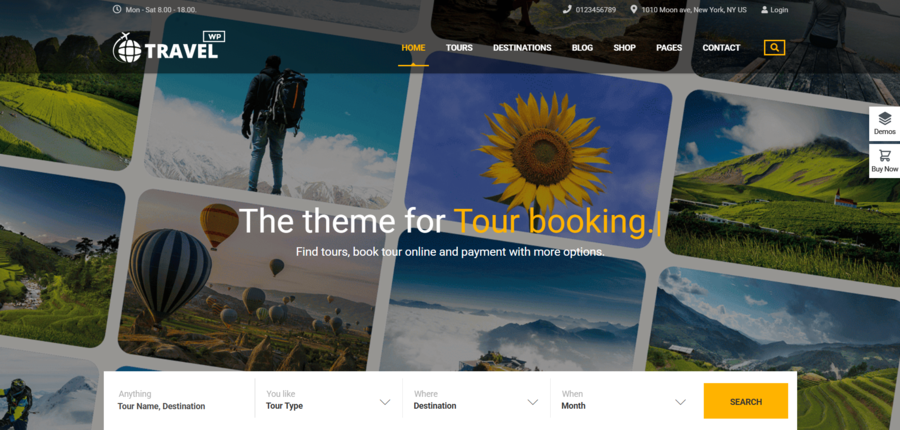Click the Destination dropdown chevron
The height and width of the screenshot is (430, 900).
pos(533,402)
